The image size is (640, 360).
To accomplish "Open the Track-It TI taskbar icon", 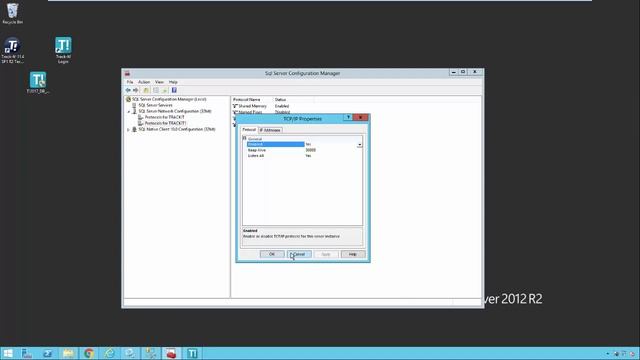I will click(192, 353).
